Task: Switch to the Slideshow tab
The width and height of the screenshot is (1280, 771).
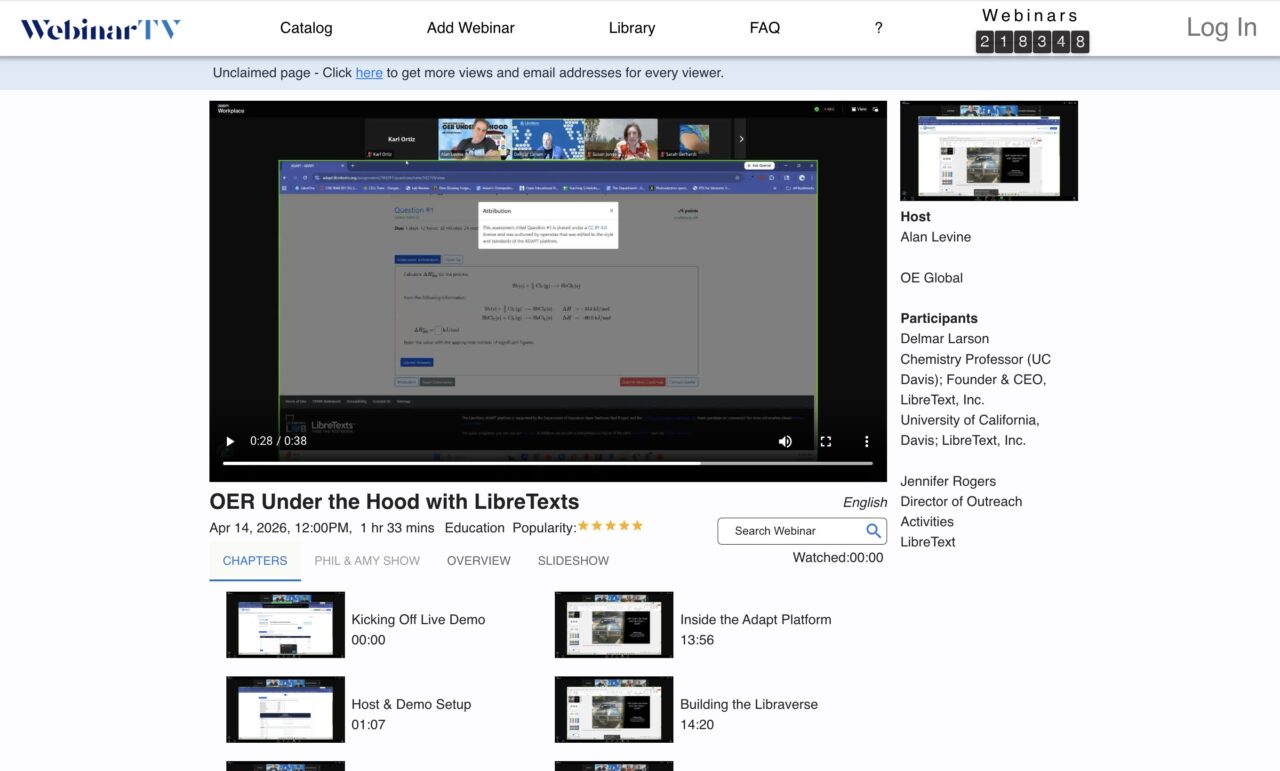Action: coord(573,561)
